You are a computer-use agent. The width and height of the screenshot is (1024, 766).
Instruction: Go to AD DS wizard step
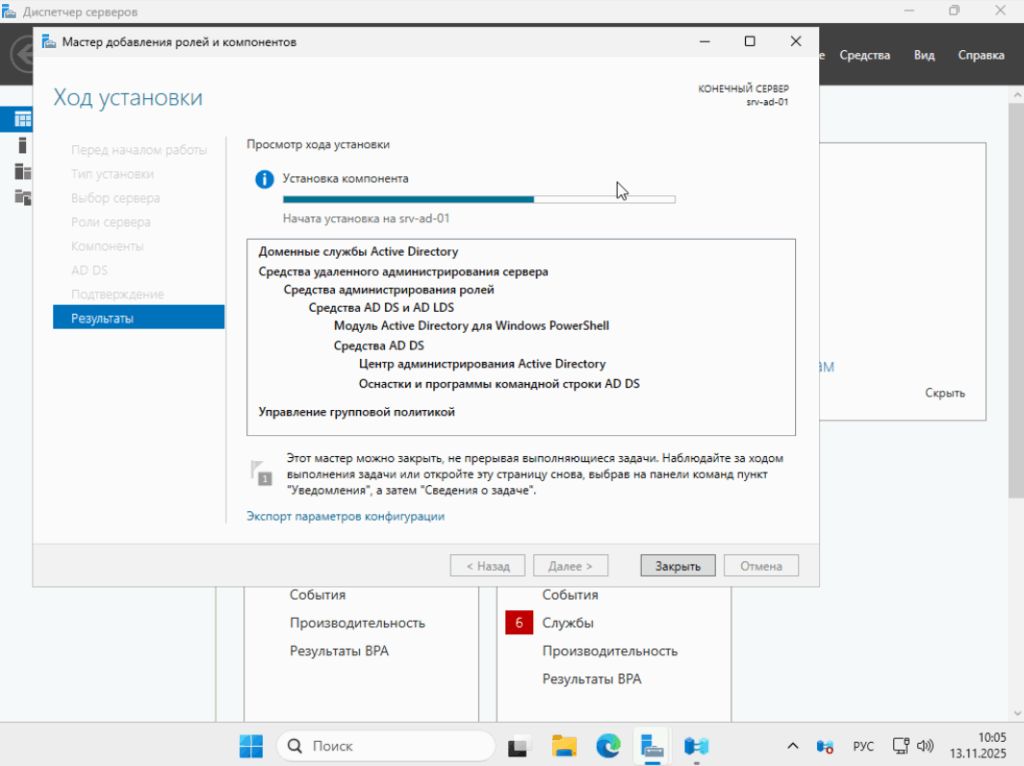pyautogui.click(x=89, y=270)
